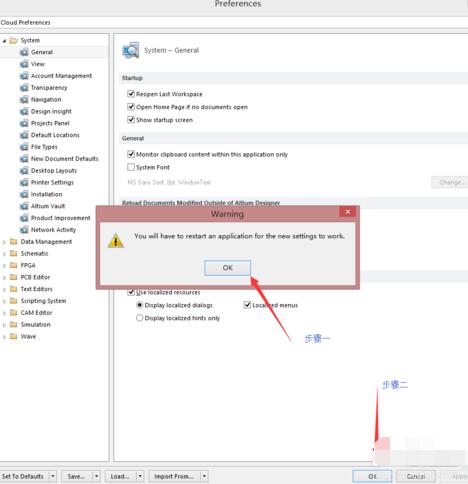
Task: Click the Printer Settings page icon
Action: pos(24,182)
